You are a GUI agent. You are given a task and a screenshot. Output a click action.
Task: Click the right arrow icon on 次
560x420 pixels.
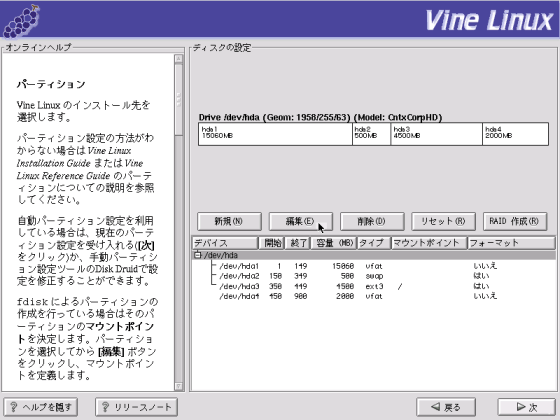[521, 406]
